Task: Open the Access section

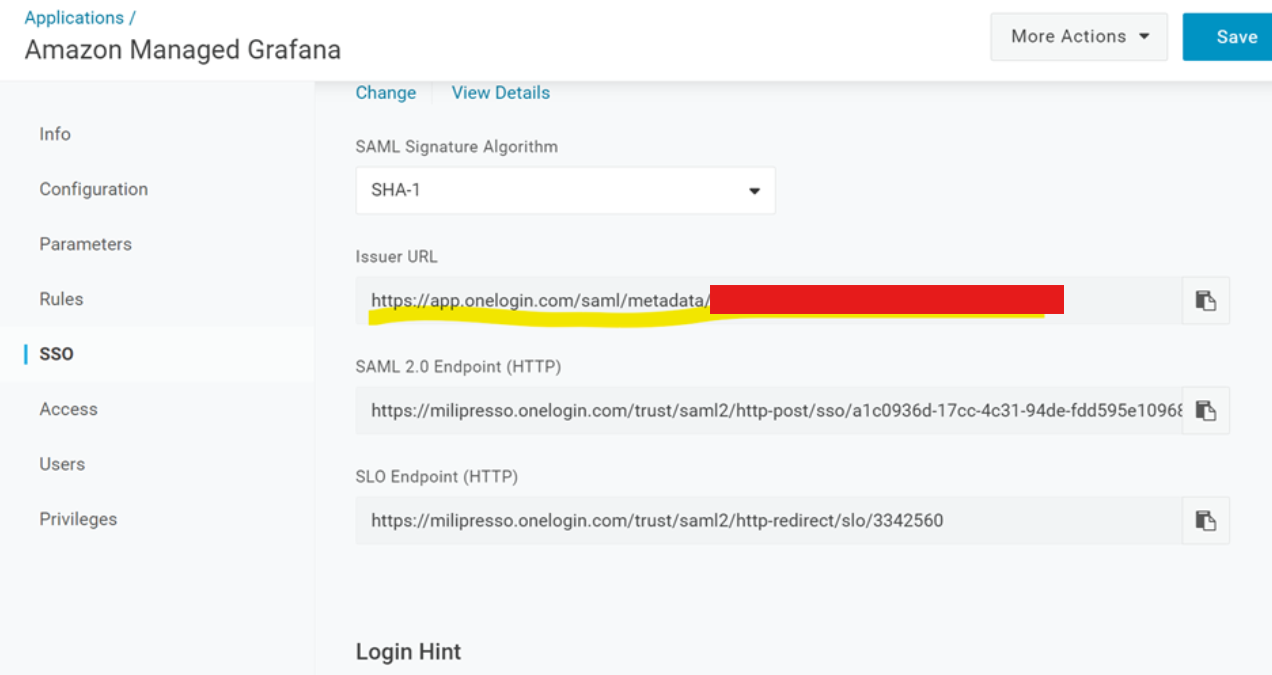Action: click(69, 409)
